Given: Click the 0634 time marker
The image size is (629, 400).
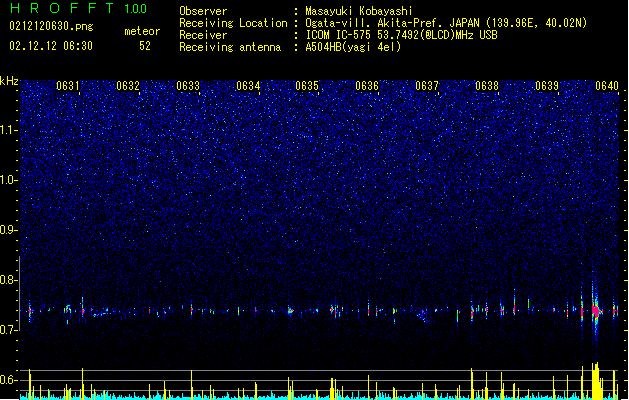Looking at the screenshot, I should (248, 86).
